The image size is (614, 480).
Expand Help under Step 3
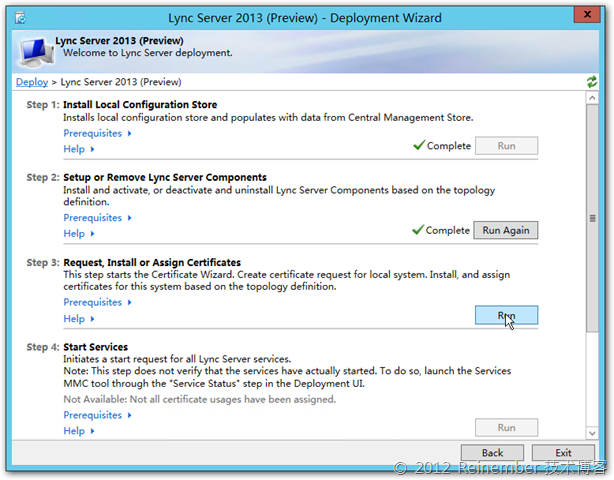click(79, 319)
